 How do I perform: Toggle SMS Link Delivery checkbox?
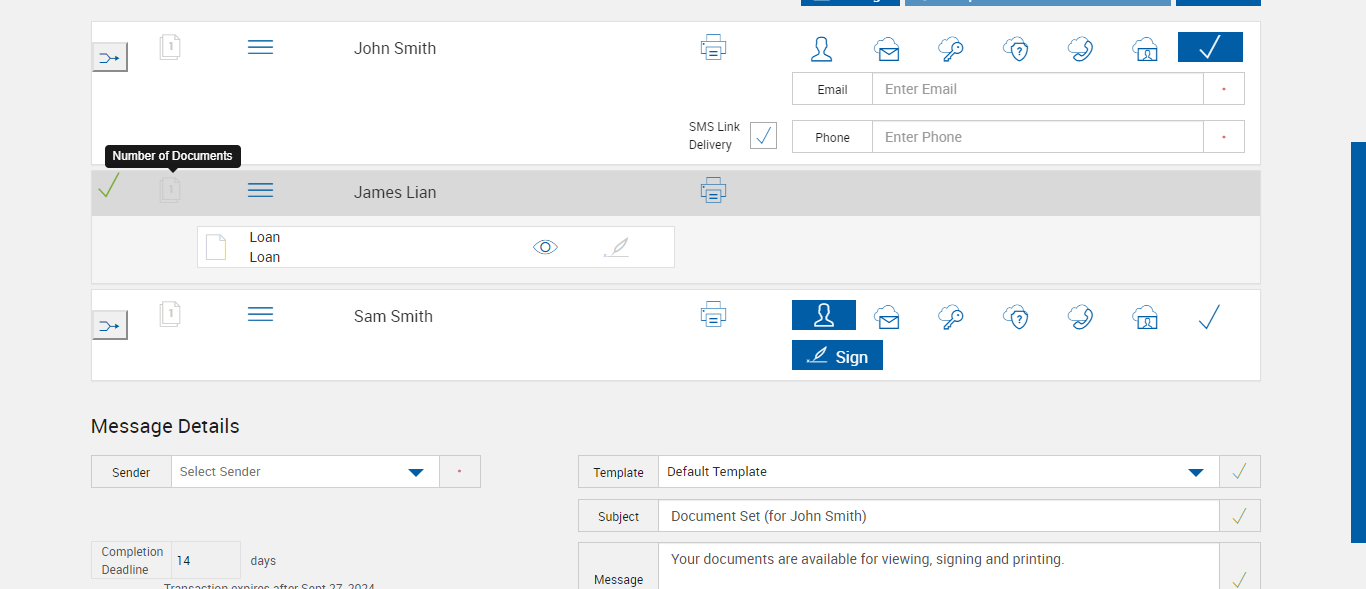point(763,135)
